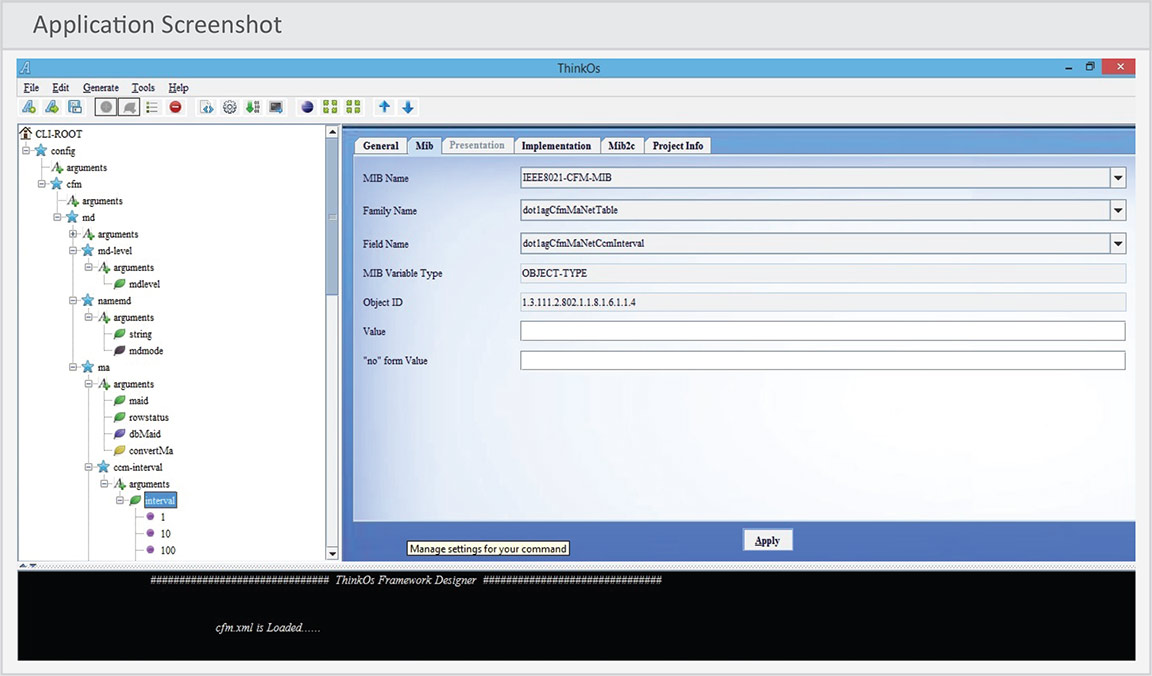Screen dimensions: 1152x676
Task: Collapse the ccm-interval tree node
Action: [x=88, y=467]
